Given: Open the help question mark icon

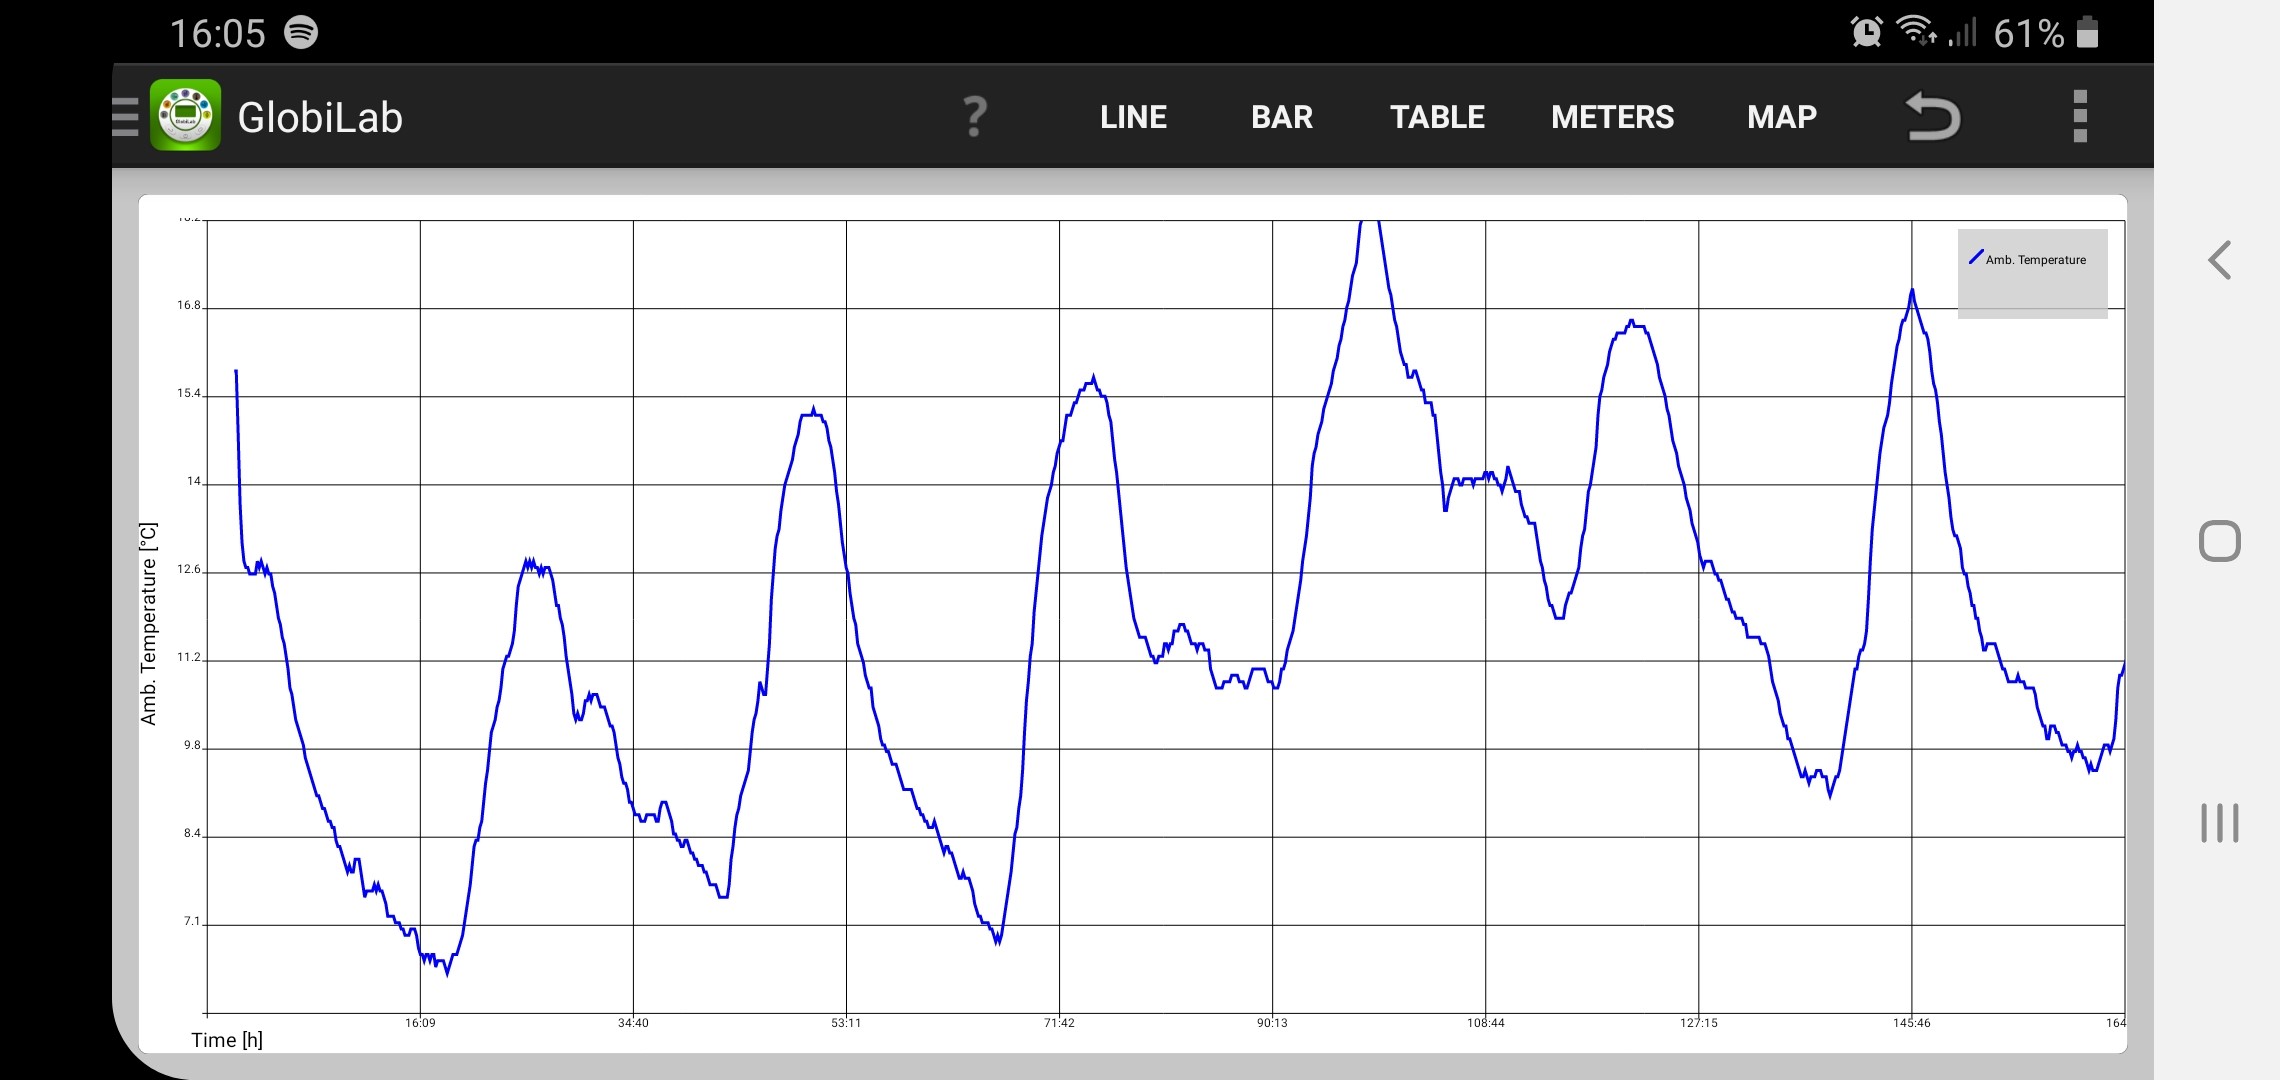Looking at the screenshot, I should [974, 116].
